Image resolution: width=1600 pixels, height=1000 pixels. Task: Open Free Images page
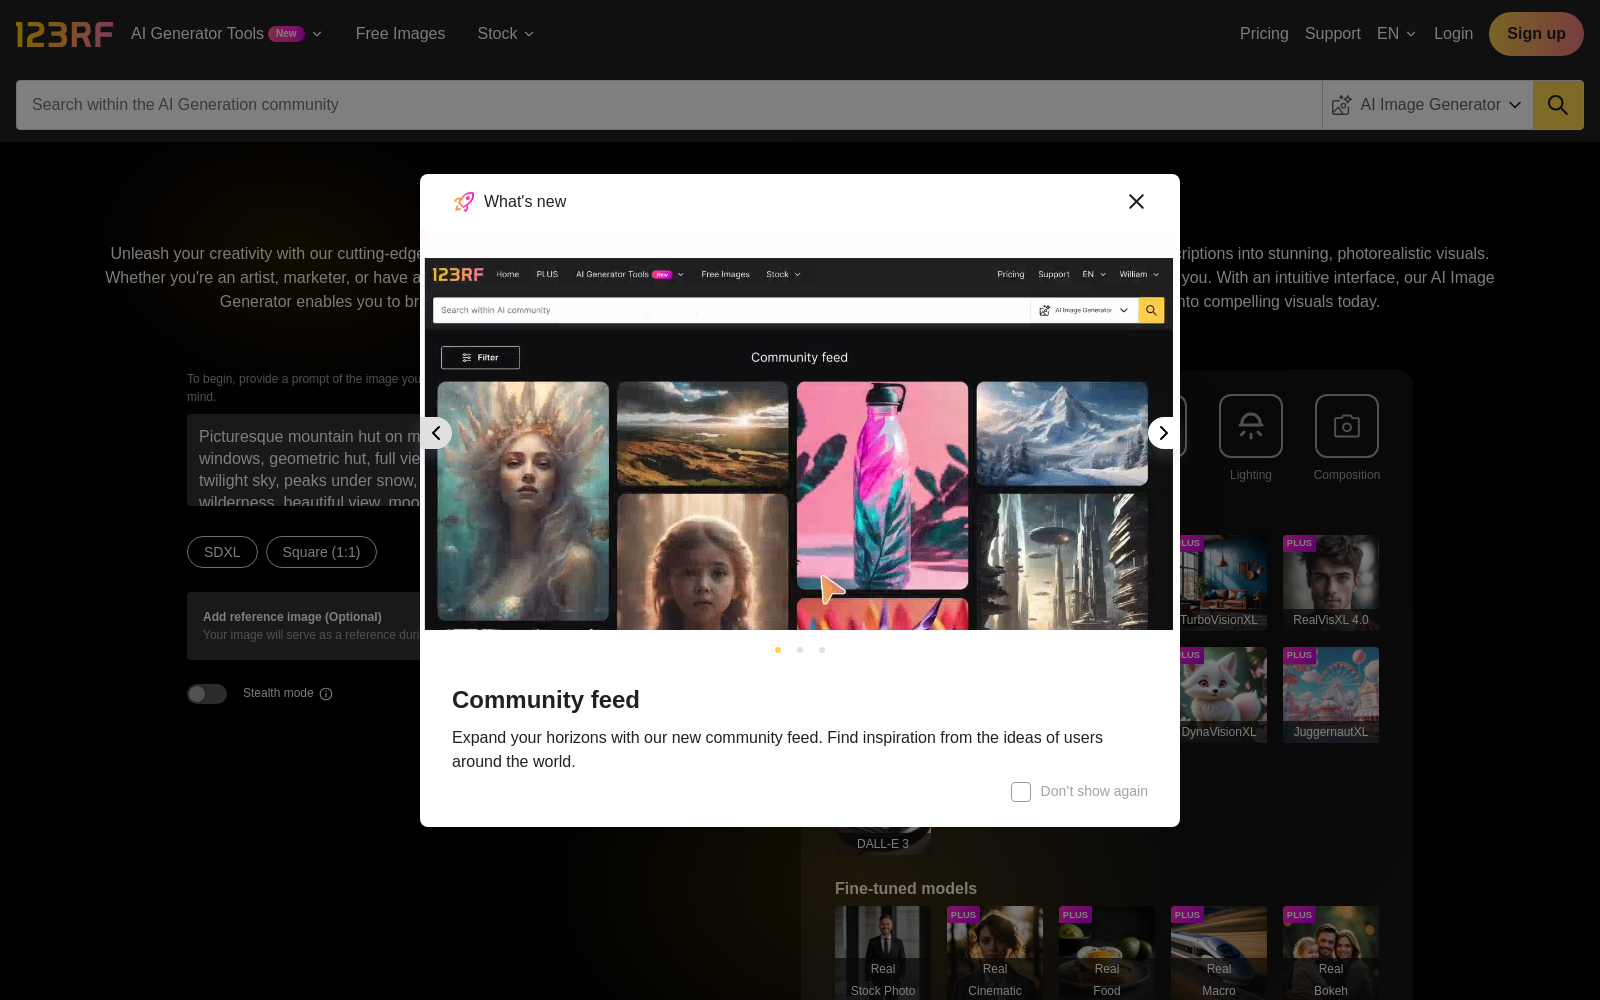click(x=400, y=34)
